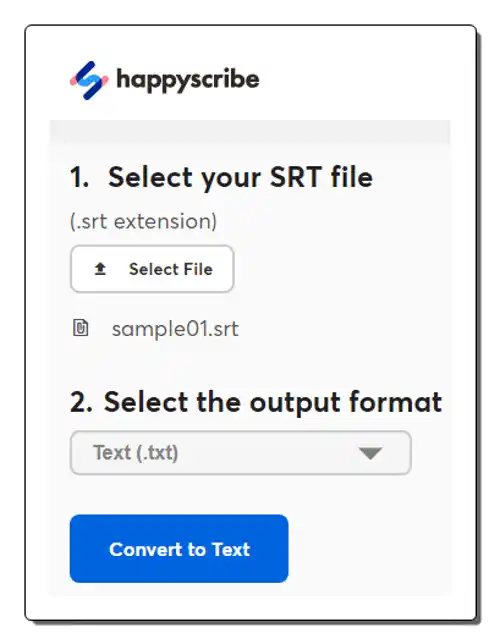Click the word Text in the blue button

point(231,550)
